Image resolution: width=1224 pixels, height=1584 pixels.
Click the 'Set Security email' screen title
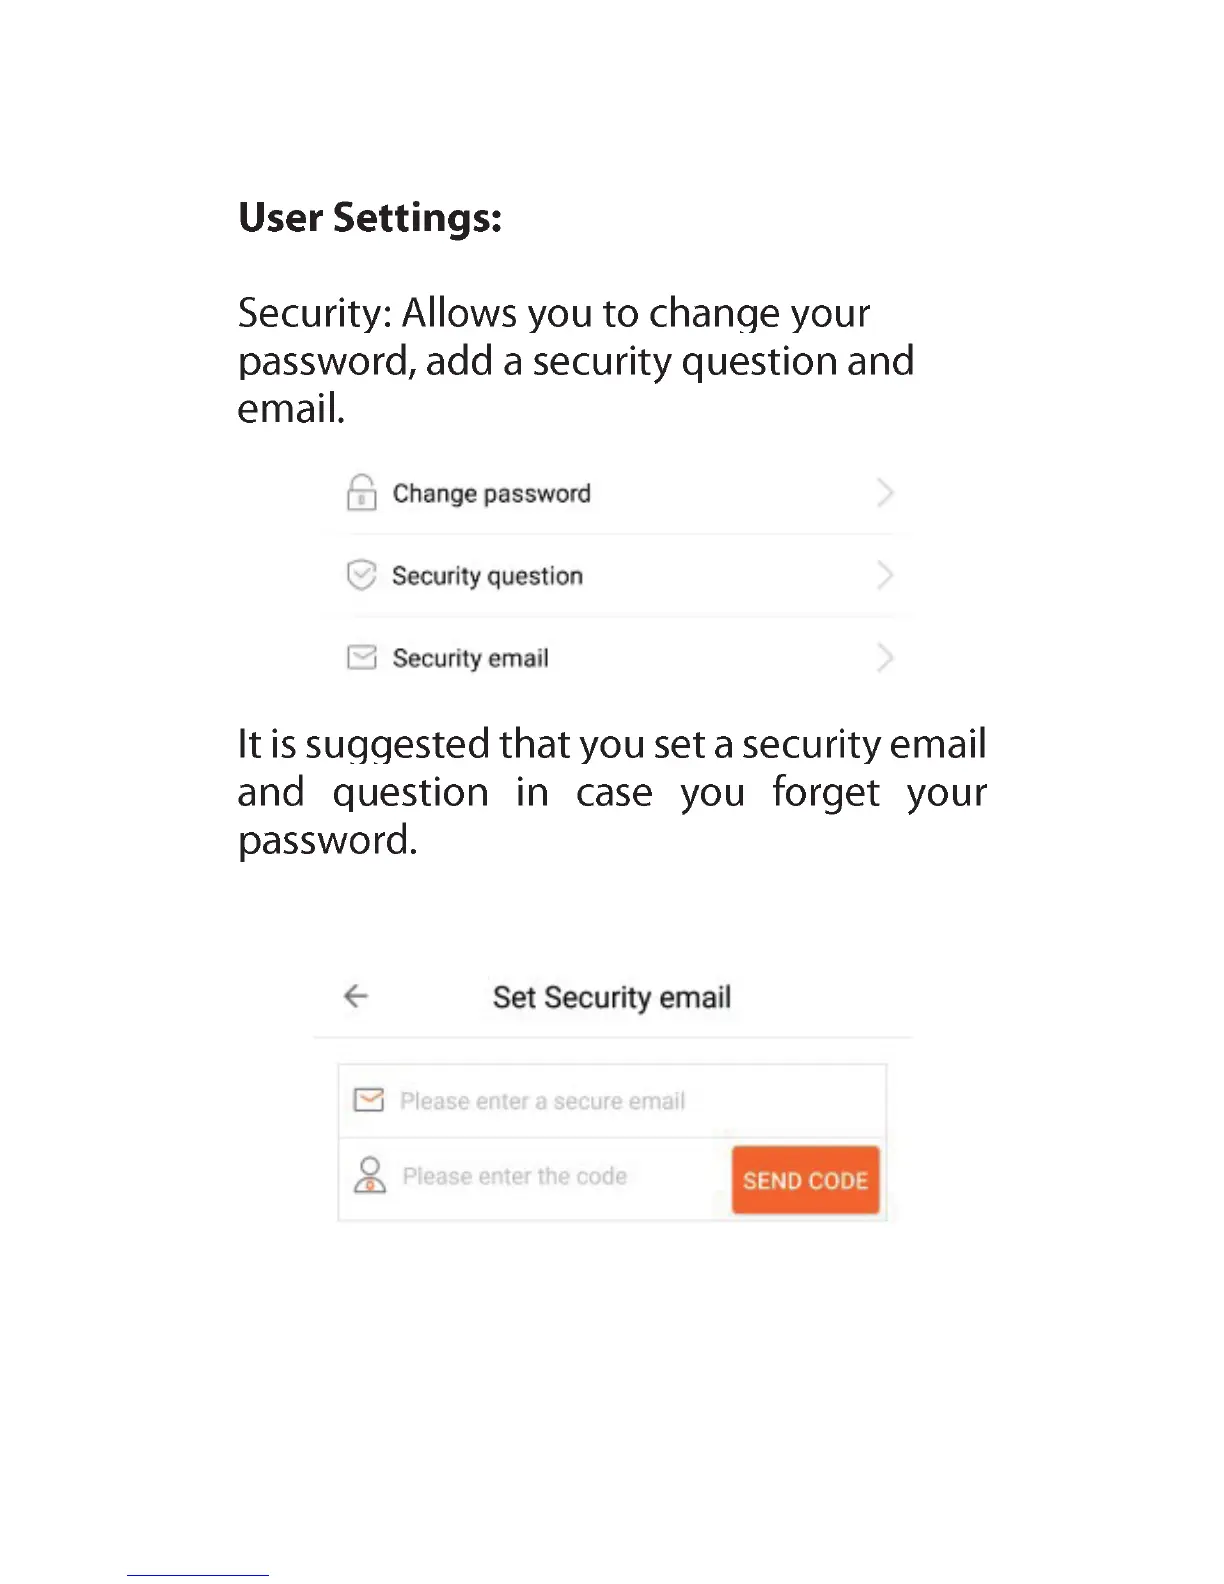pyautogui.click(x=612, y=997)
